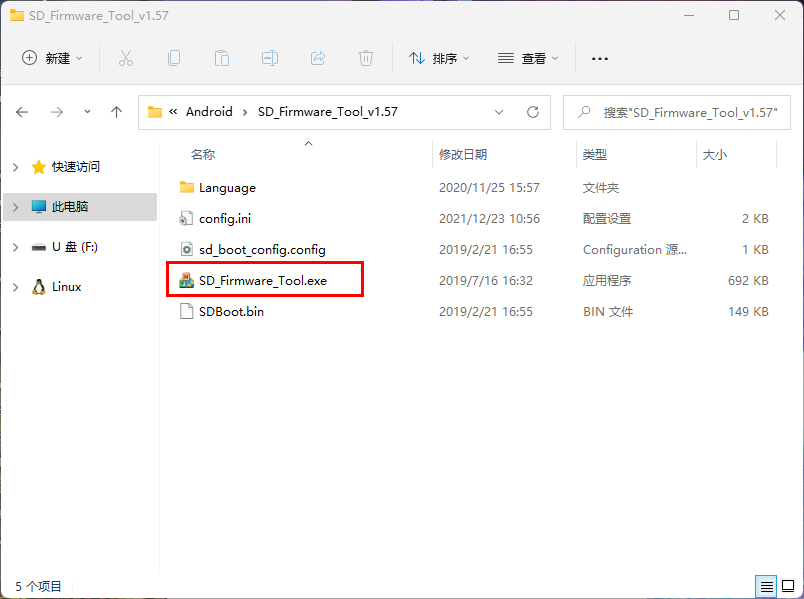Click the Copy icon in toolbar
Viewport: 804px width, 599px height.
174,58
